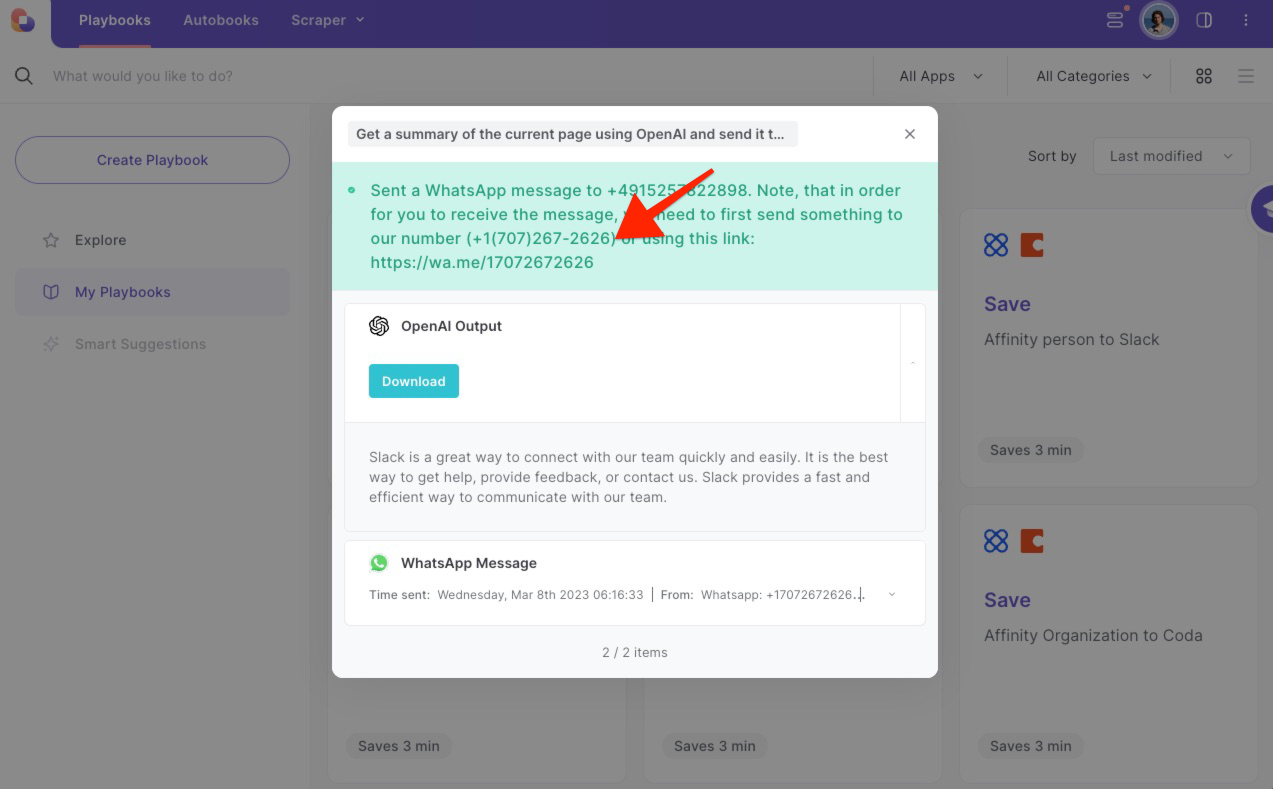Select the Affinity icon on the Slack playbook card
The image size is (1273, 789).
[996, 244]
